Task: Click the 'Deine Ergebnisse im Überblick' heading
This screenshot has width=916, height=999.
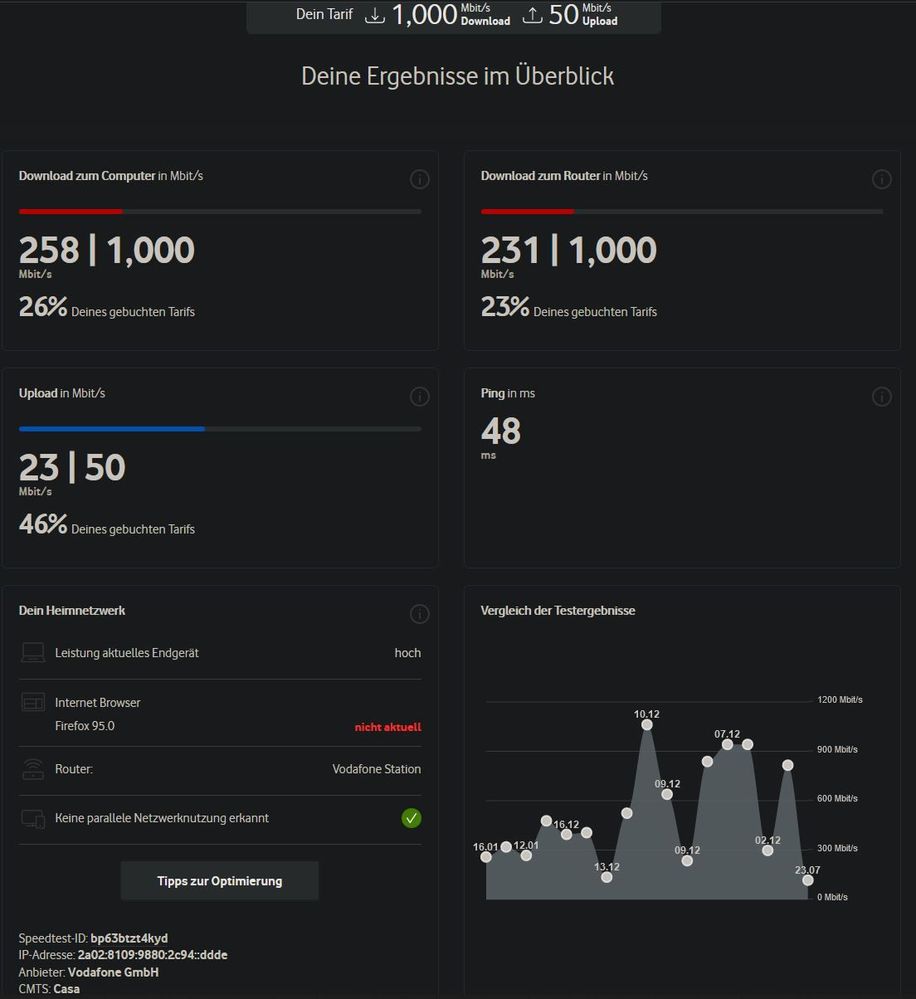Action: coord(457,76)
